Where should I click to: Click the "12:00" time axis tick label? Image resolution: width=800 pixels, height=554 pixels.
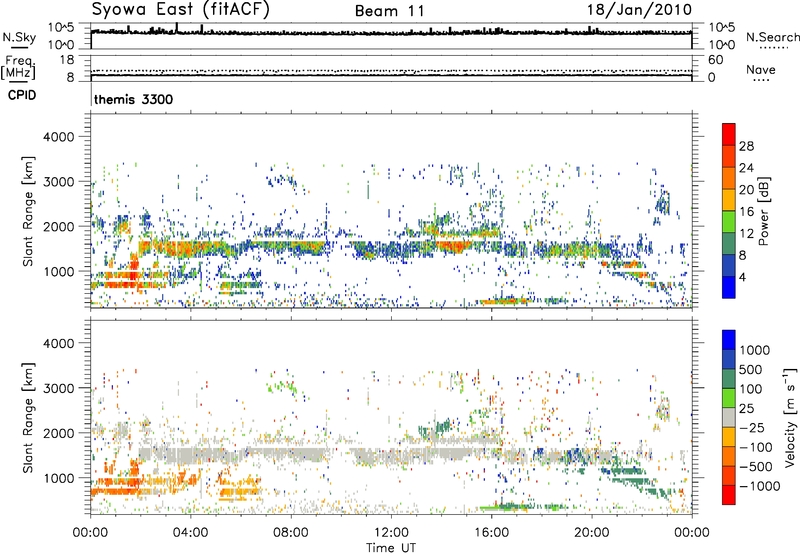pyautogui.click(x=391, y=533)
